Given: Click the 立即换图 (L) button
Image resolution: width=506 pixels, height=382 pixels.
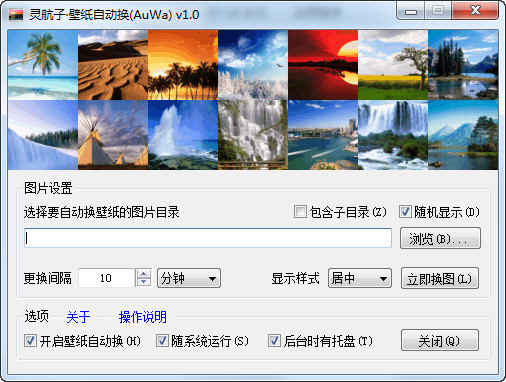Looking at the screenshot, I should pos(440,278).
